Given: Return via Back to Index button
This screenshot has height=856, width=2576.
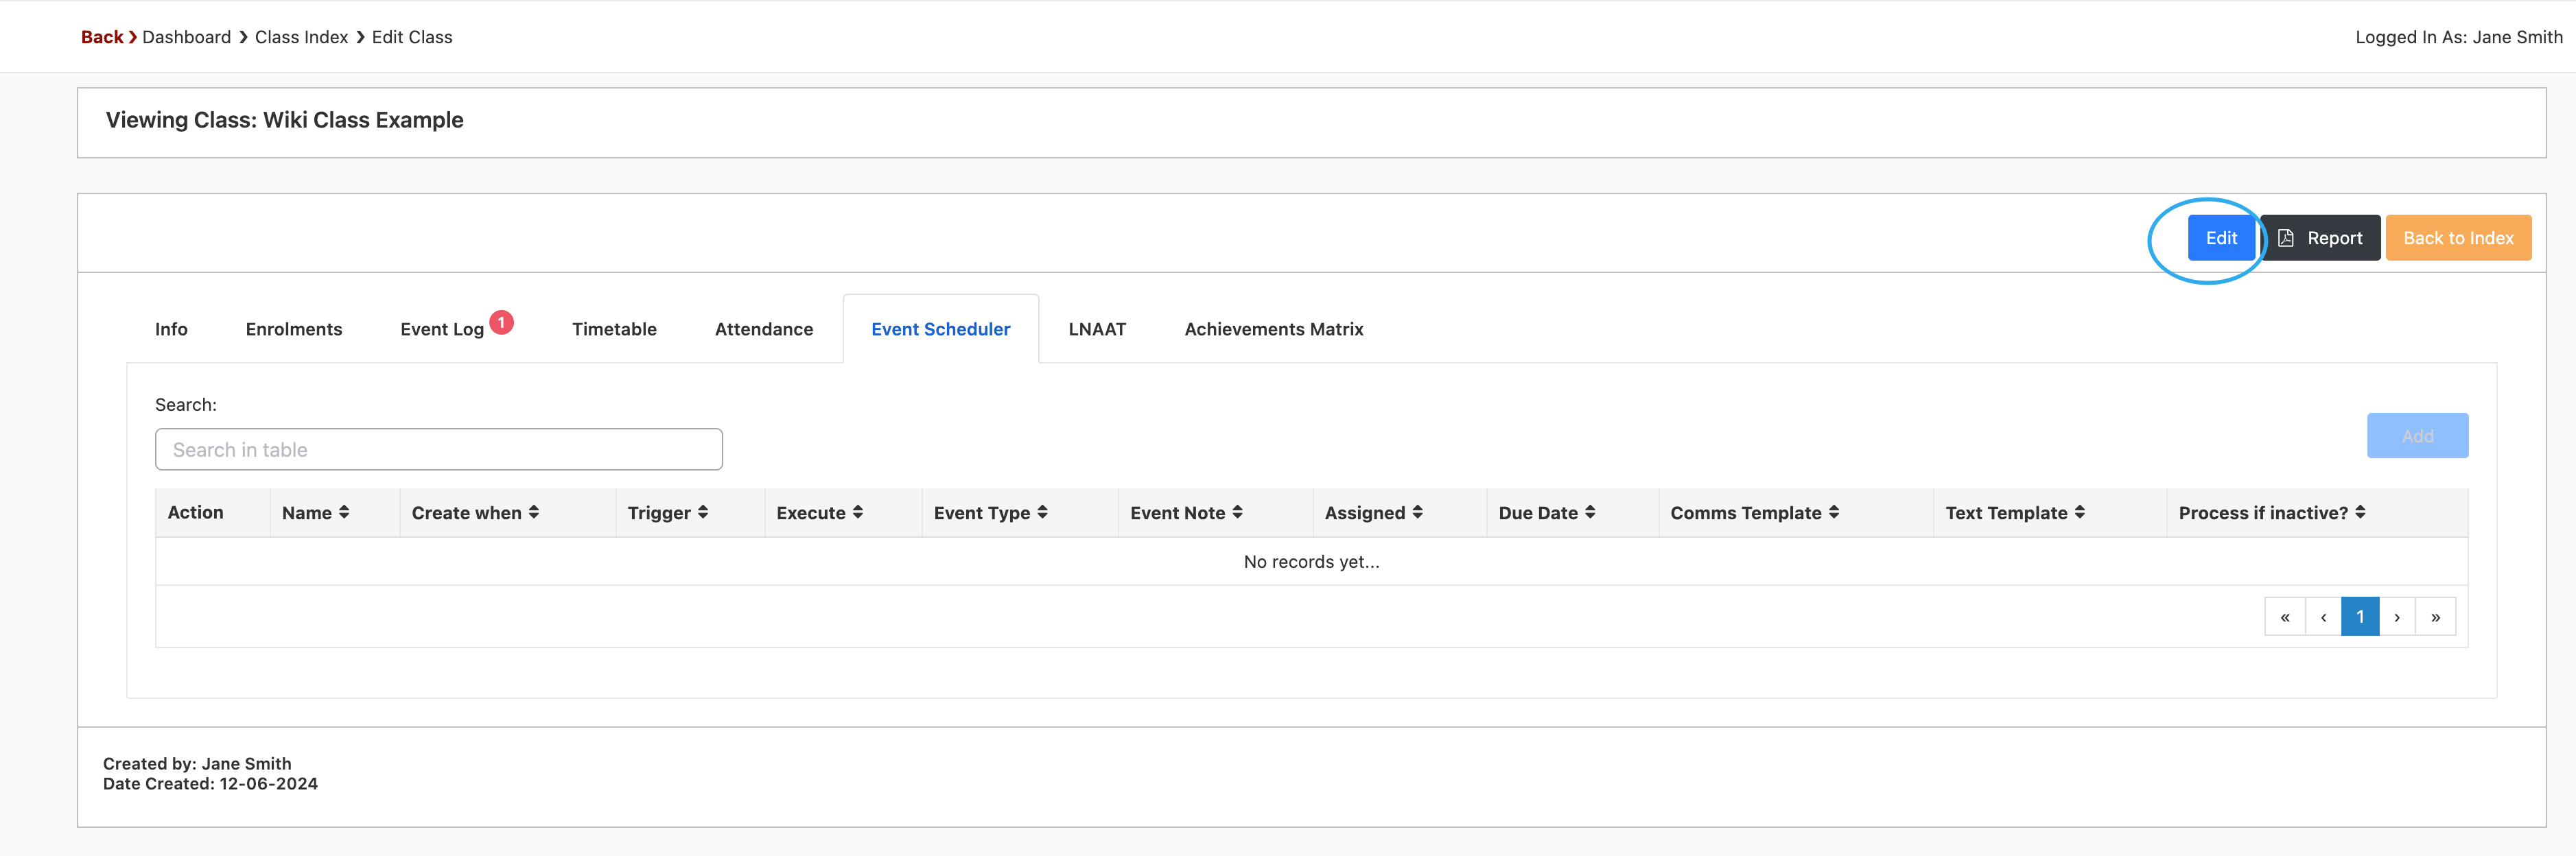Looking at the screenshot, I should (2458, 238).
